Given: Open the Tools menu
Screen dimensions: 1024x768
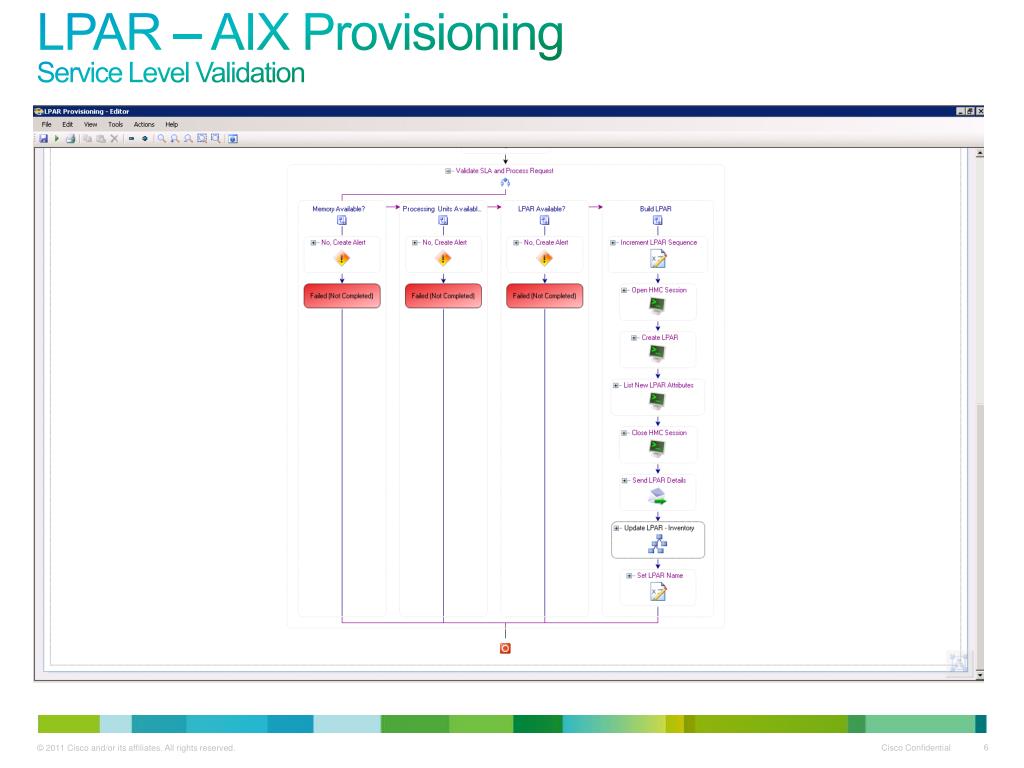Looking at the screenshot, I should (116, 125).
